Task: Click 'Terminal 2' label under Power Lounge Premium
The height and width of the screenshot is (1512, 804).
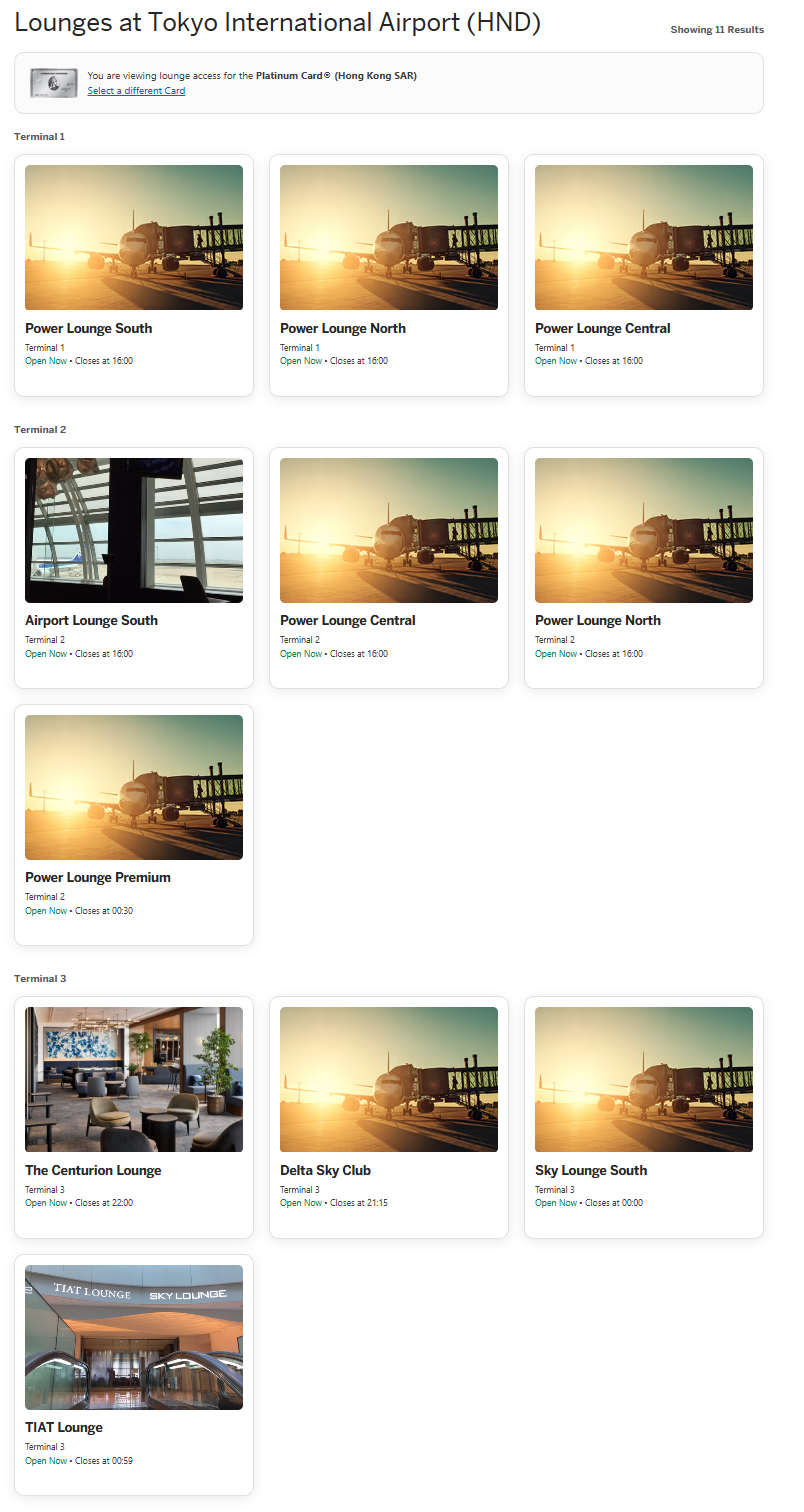Action: pyautogui.click(x=45, y=897)
